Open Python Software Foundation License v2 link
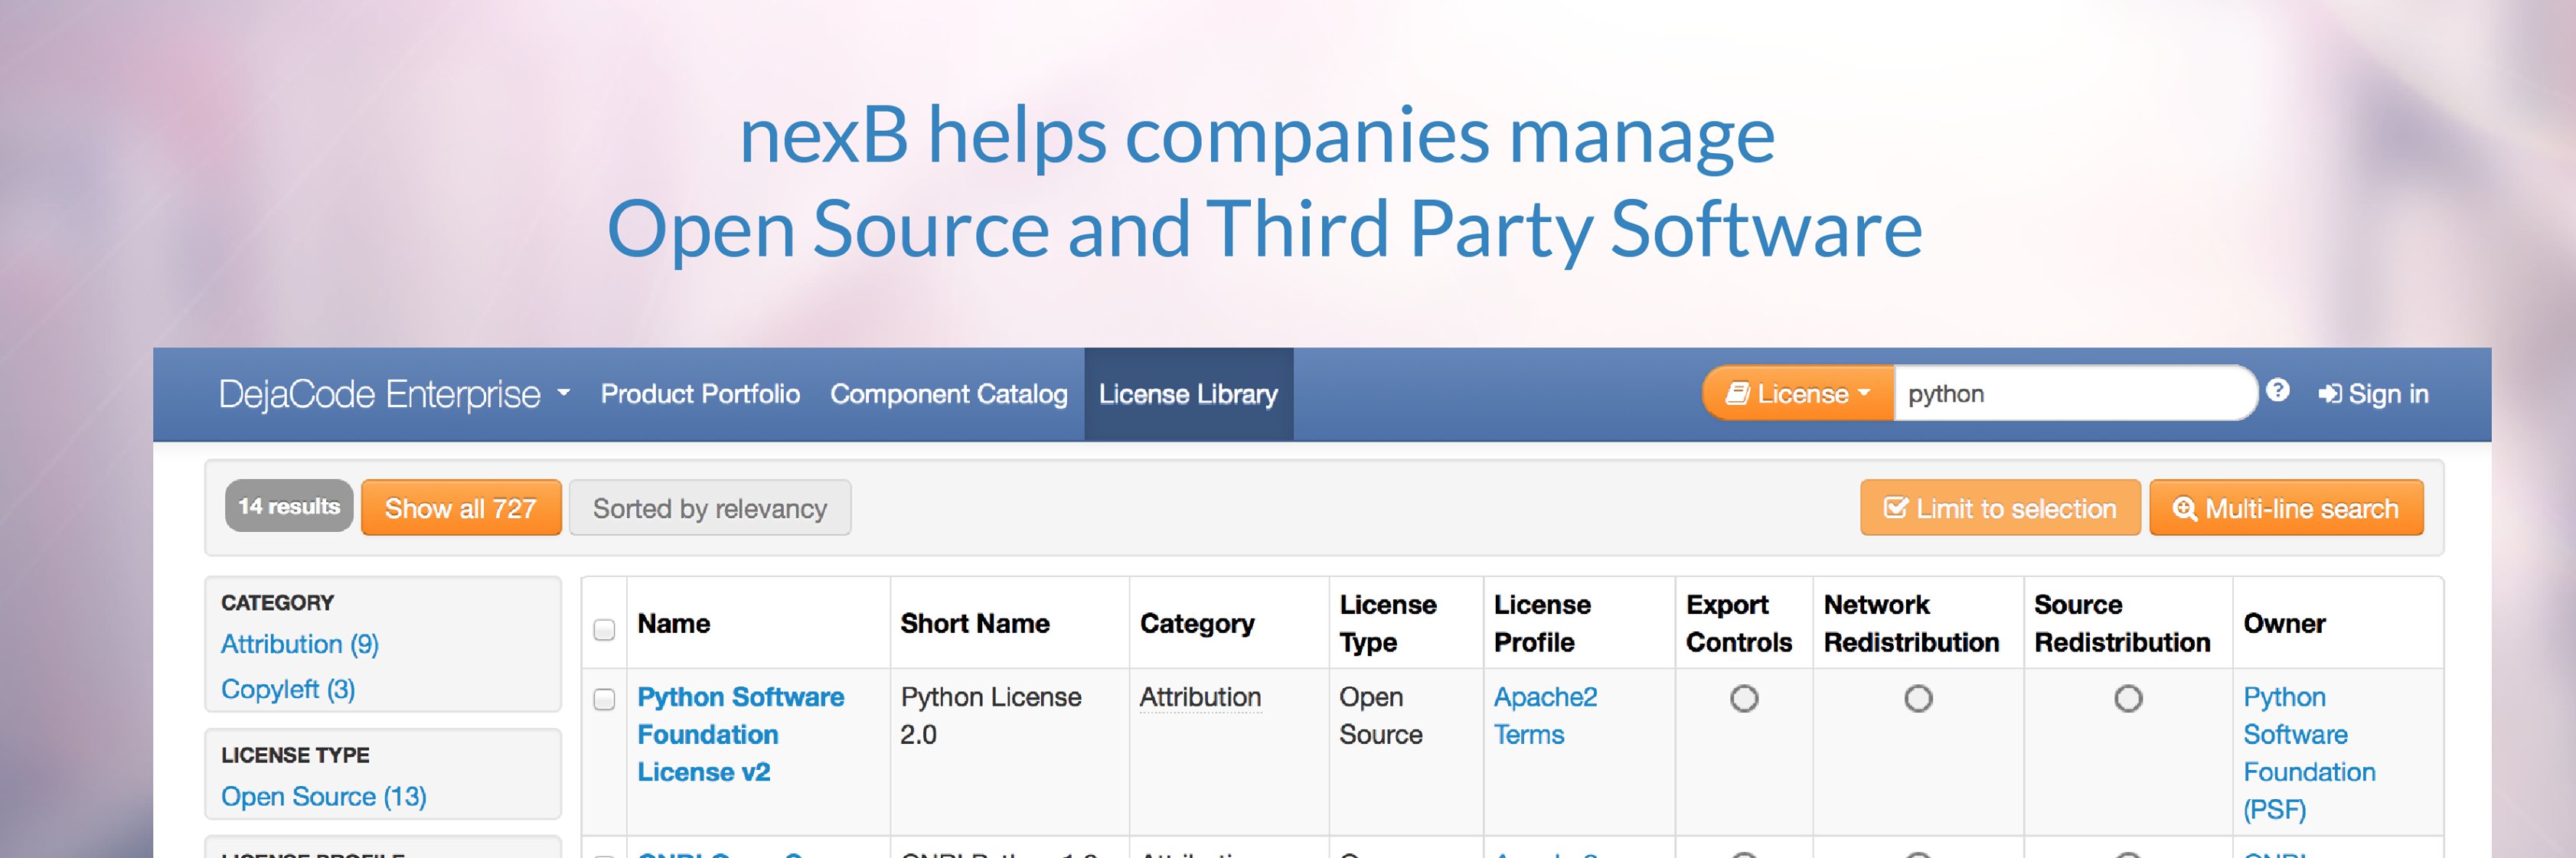Screen dimensions: 2576x858 tap(741, 734)
